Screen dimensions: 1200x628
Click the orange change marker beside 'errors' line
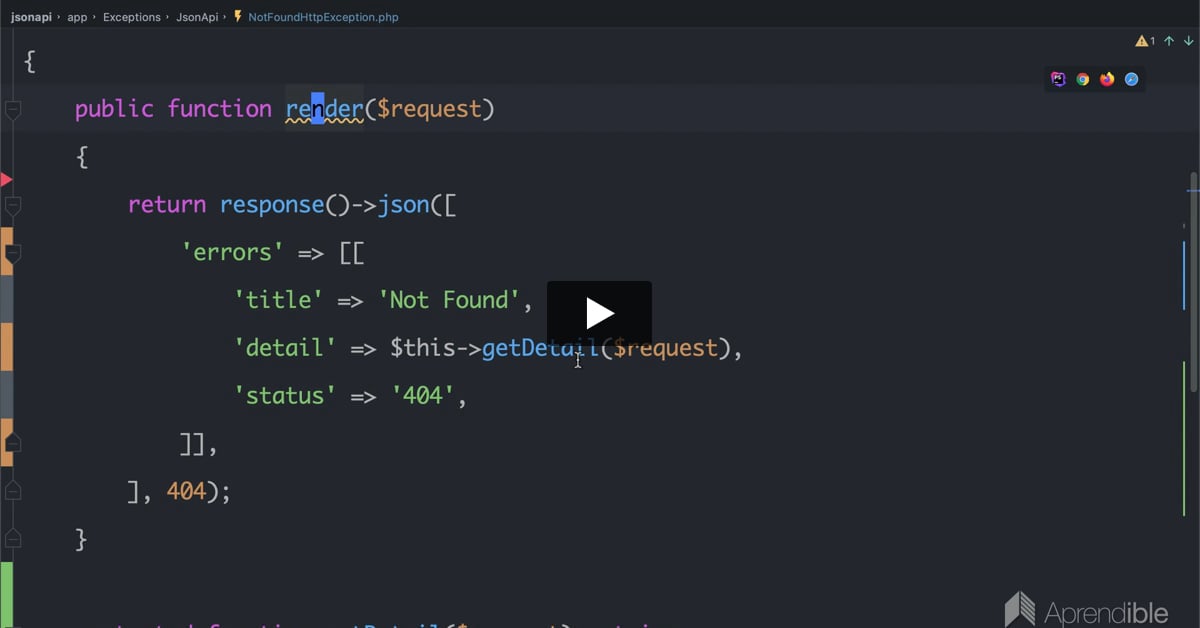(x=6, y=250)
